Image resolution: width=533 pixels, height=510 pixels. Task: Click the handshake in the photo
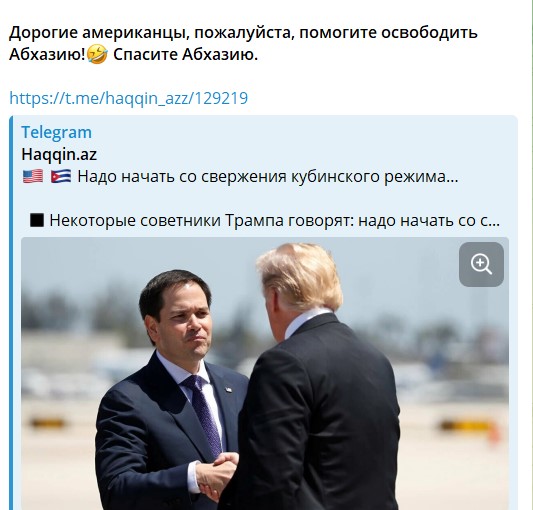click(218, 476)
